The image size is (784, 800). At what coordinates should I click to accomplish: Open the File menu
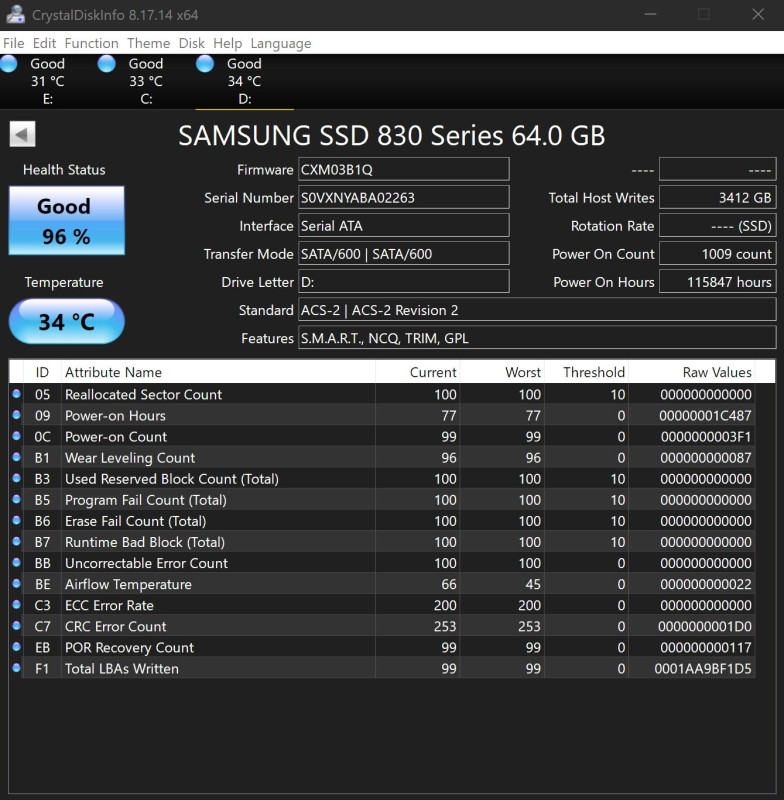pyautogui.click(x=13, y=43)
